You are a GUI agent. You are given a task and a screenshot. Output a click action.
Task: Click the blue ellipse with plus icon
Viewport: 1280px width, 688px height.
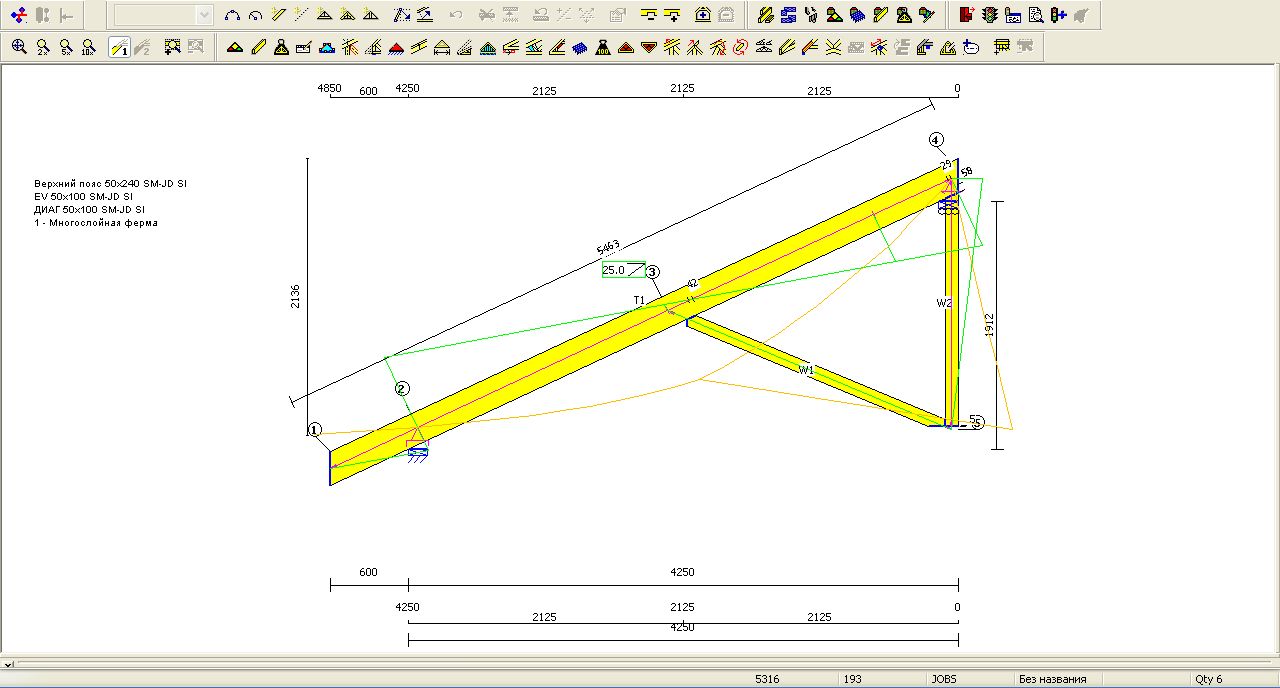(970, 47)
